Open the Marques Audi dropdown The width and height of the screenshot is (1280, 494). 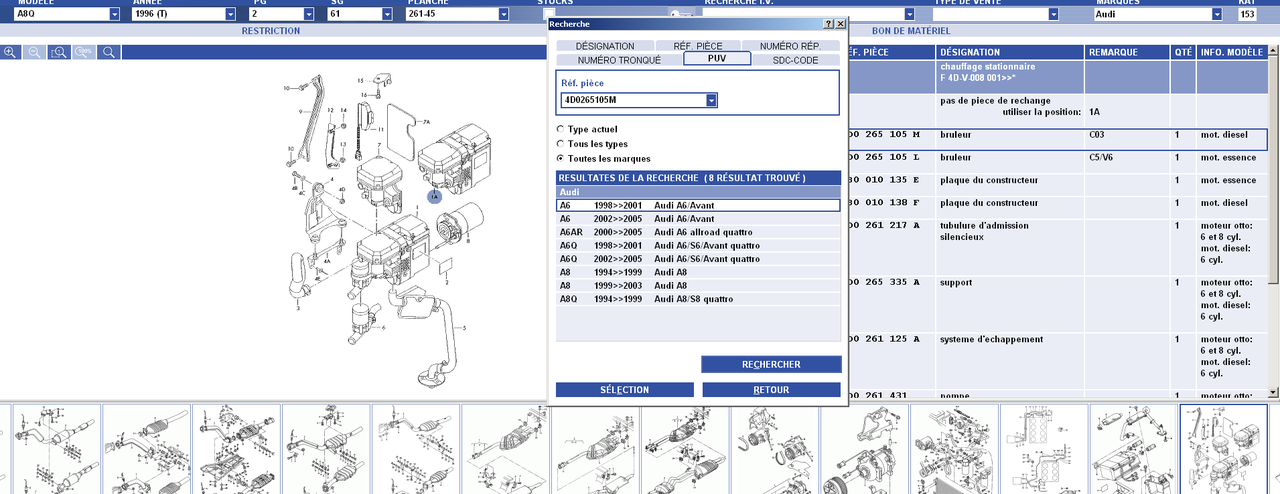click(1216, 14)
